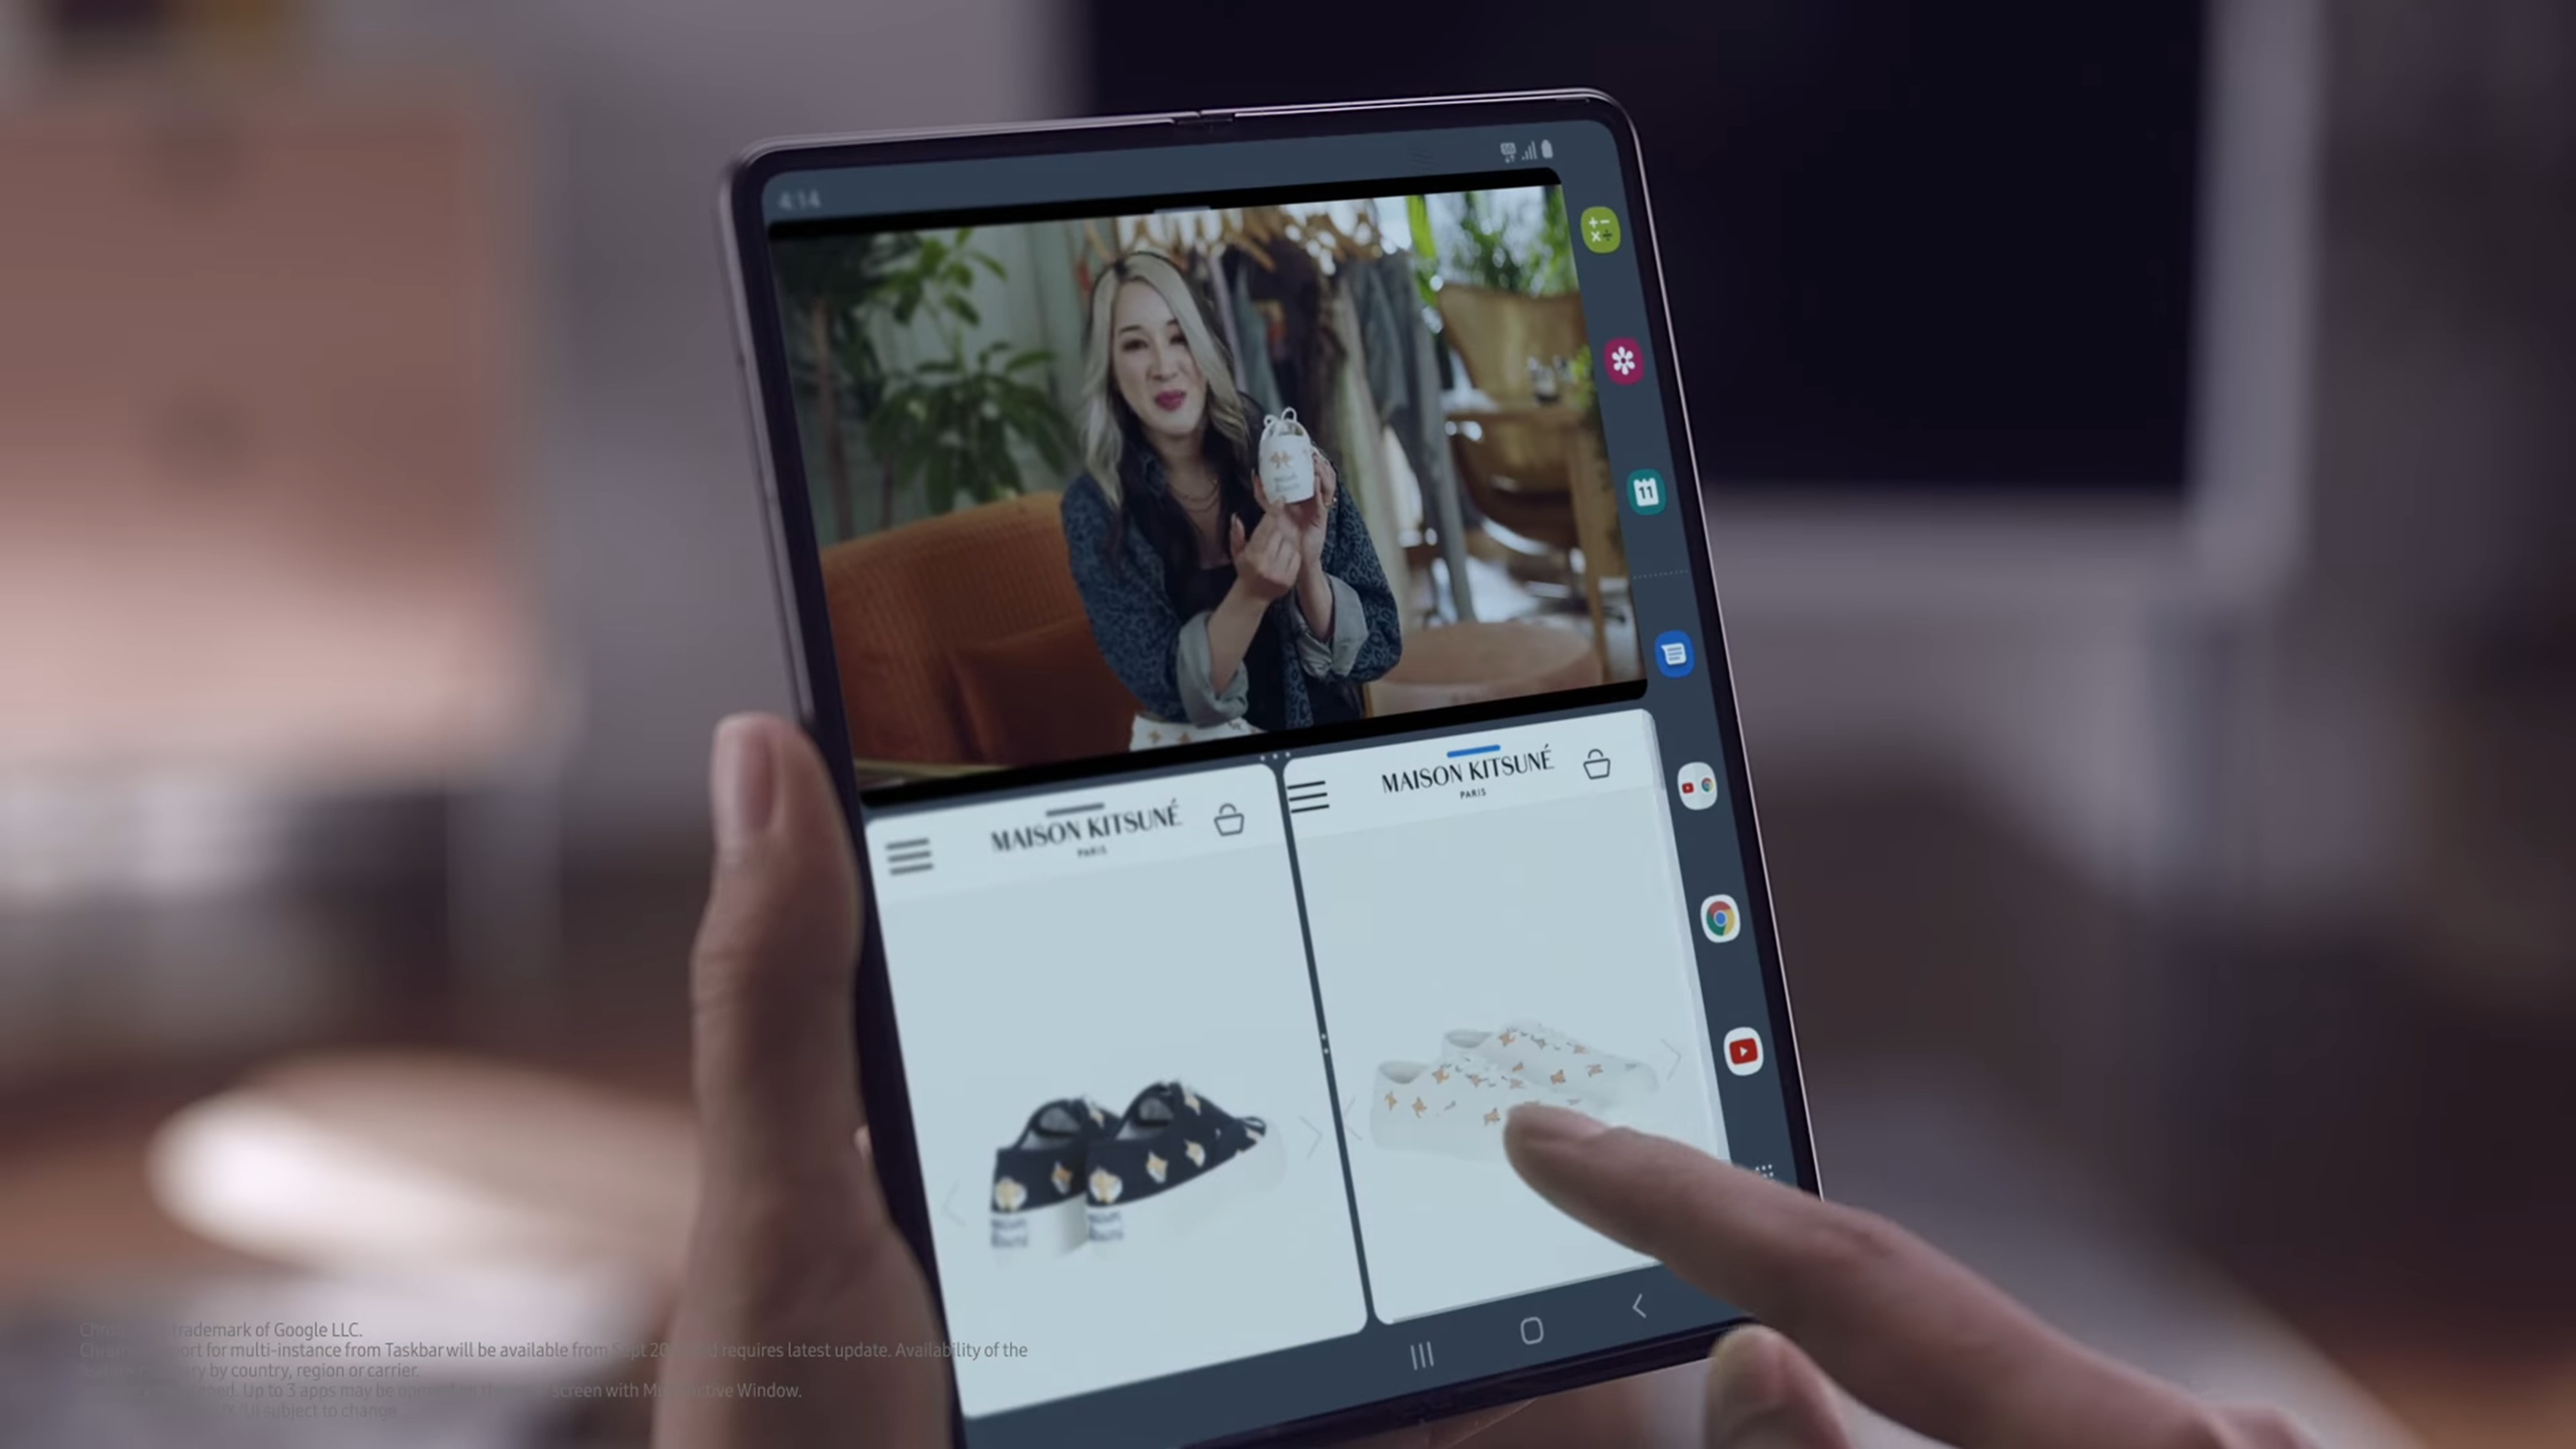This screenshot has width=2576, height=1449.
Task: Select the notes/document sidebar icon
Action: [1669, 654]
